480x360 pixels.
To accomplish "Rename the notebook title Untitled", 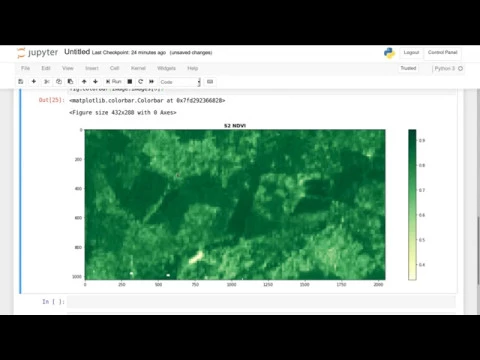I will (x=77, y=52).
